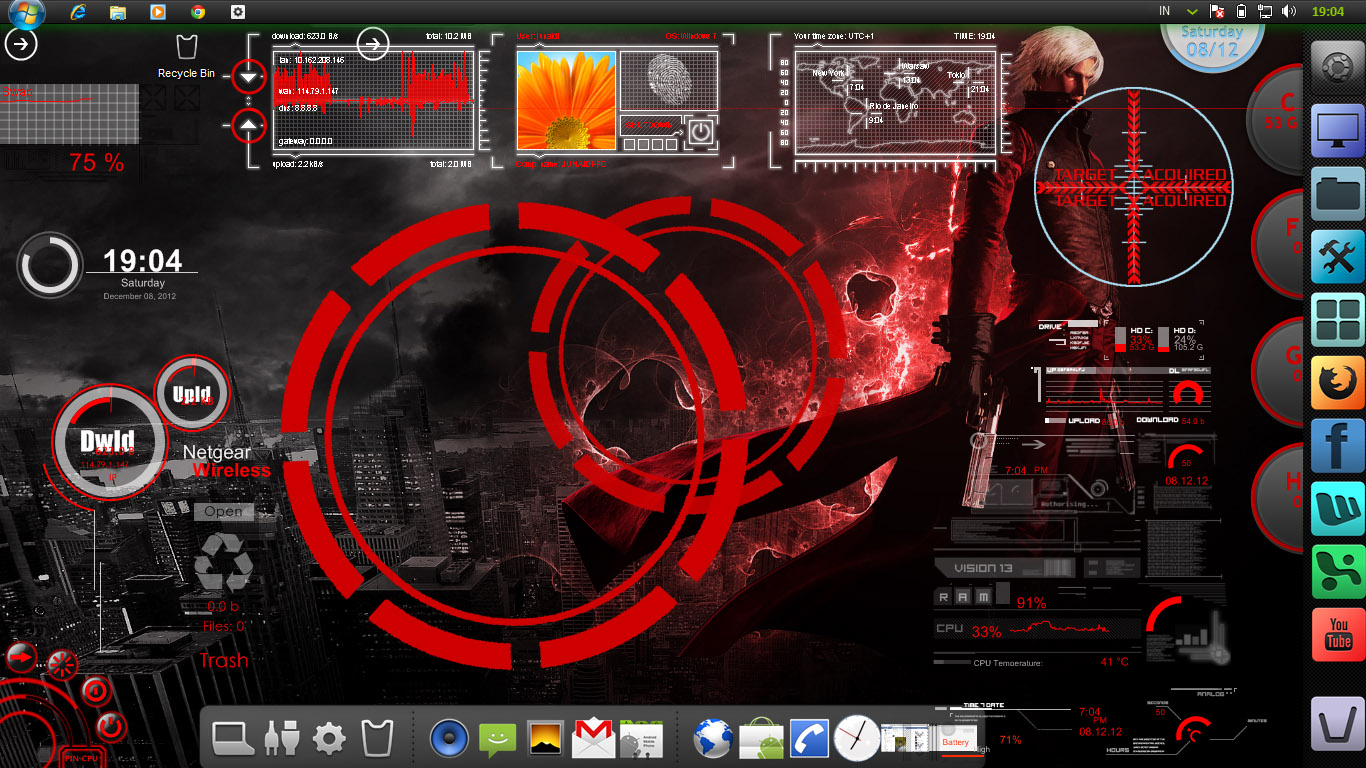The width and height of the screenshot is (1366, 768).
Task: Open the trash bin icon at the right dock bottom
Action: 1338,724
